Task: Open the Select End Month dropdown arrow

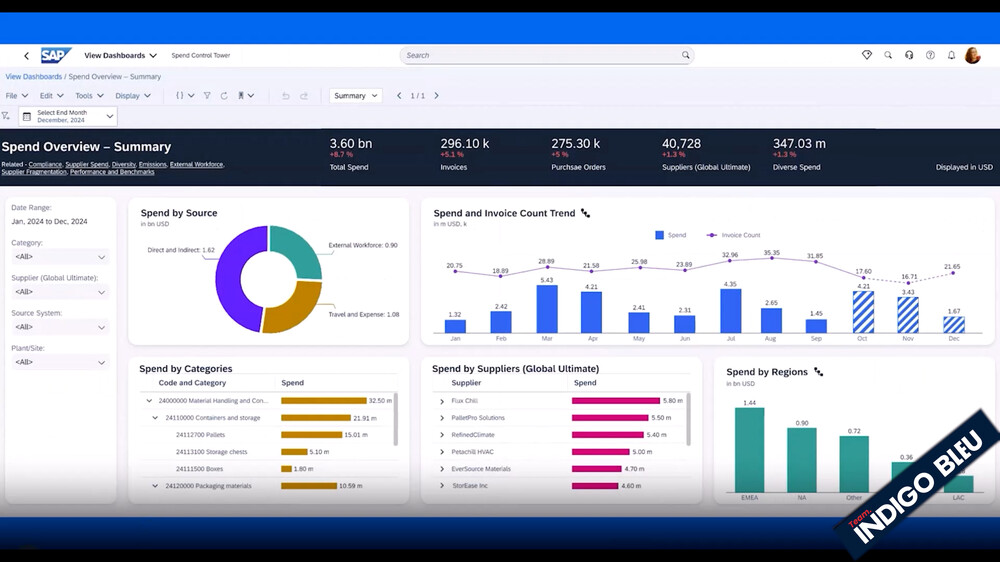Action: 110,117
